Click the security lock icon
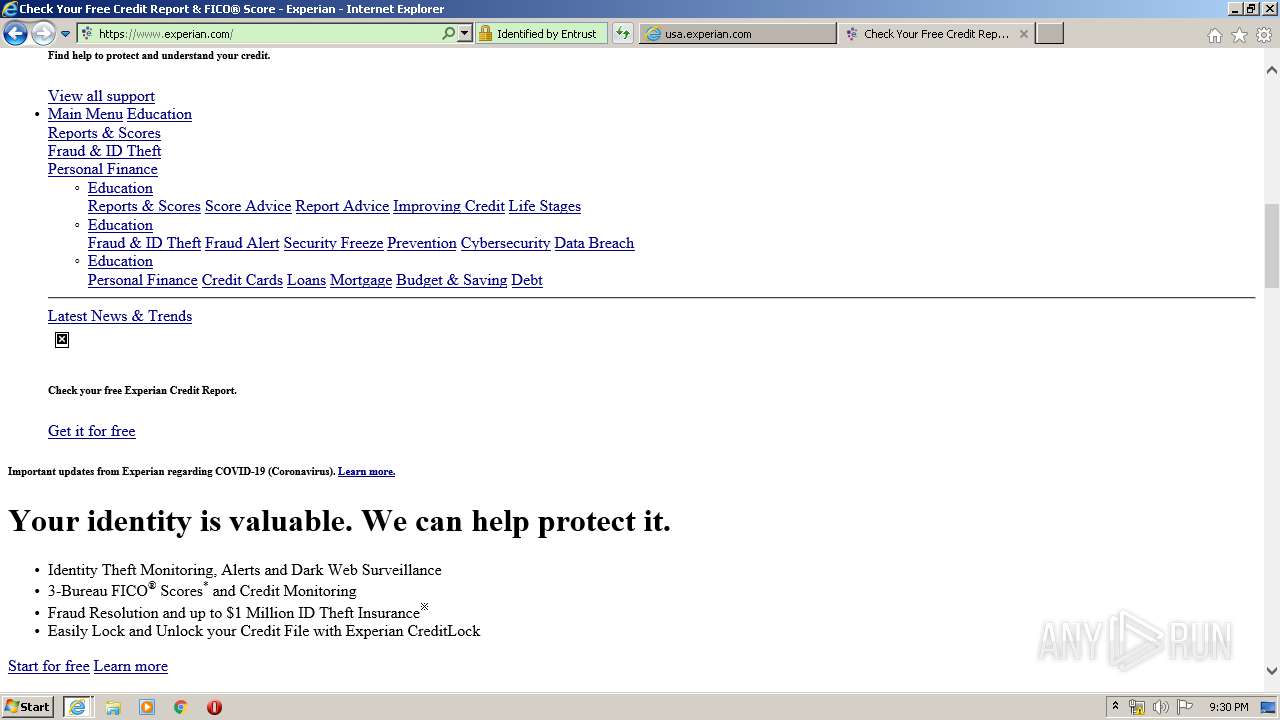1280x720 pixels. 486,33
